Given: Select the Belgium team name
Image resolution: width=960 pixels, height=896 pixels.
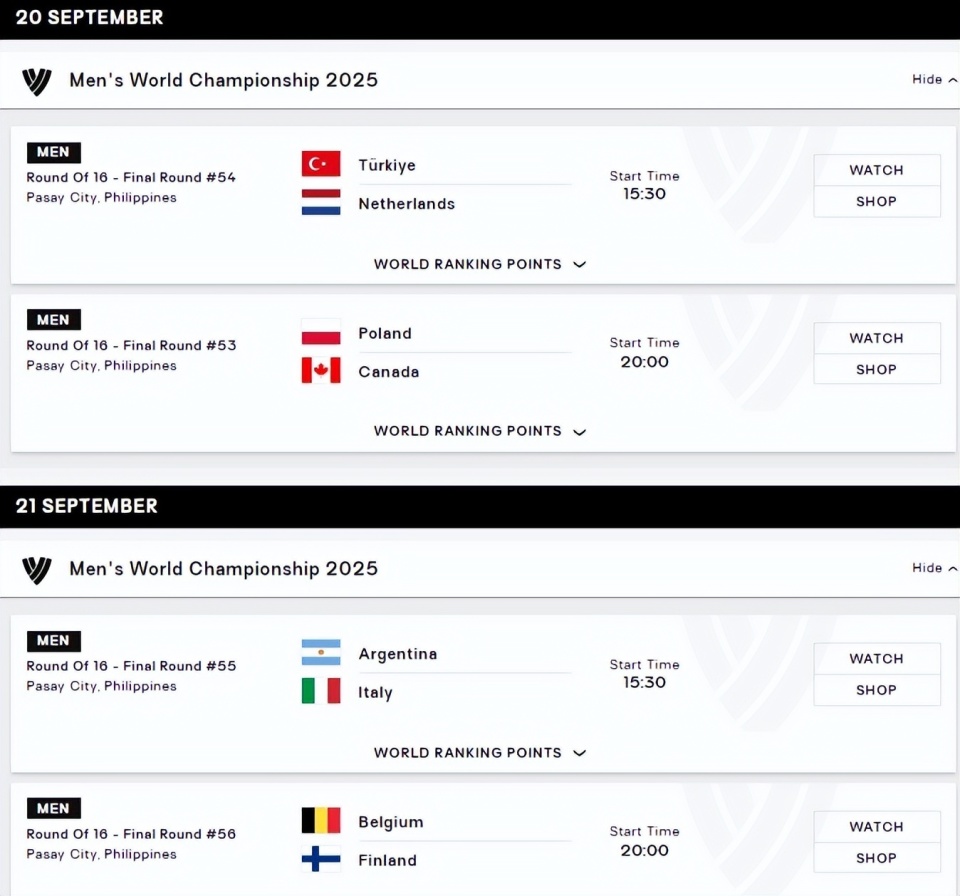Looking at the screenshot, I should pos(391,822).
